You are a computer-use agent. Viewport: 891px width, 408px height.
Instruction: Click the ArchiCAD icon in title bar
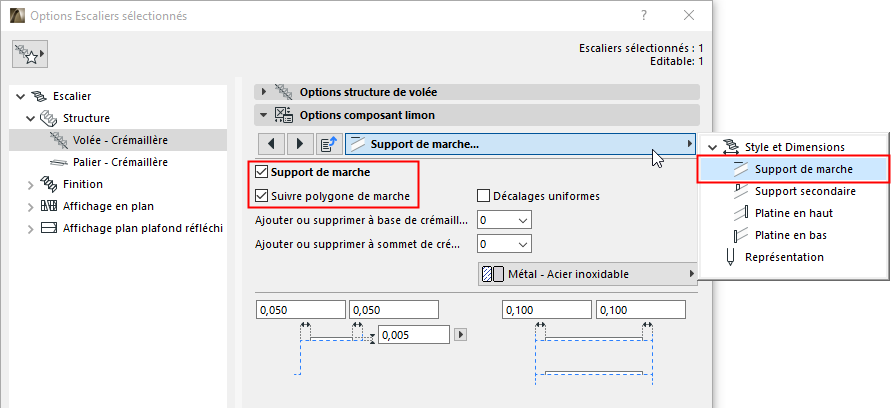pyautogui.click(x=17, y=15)
